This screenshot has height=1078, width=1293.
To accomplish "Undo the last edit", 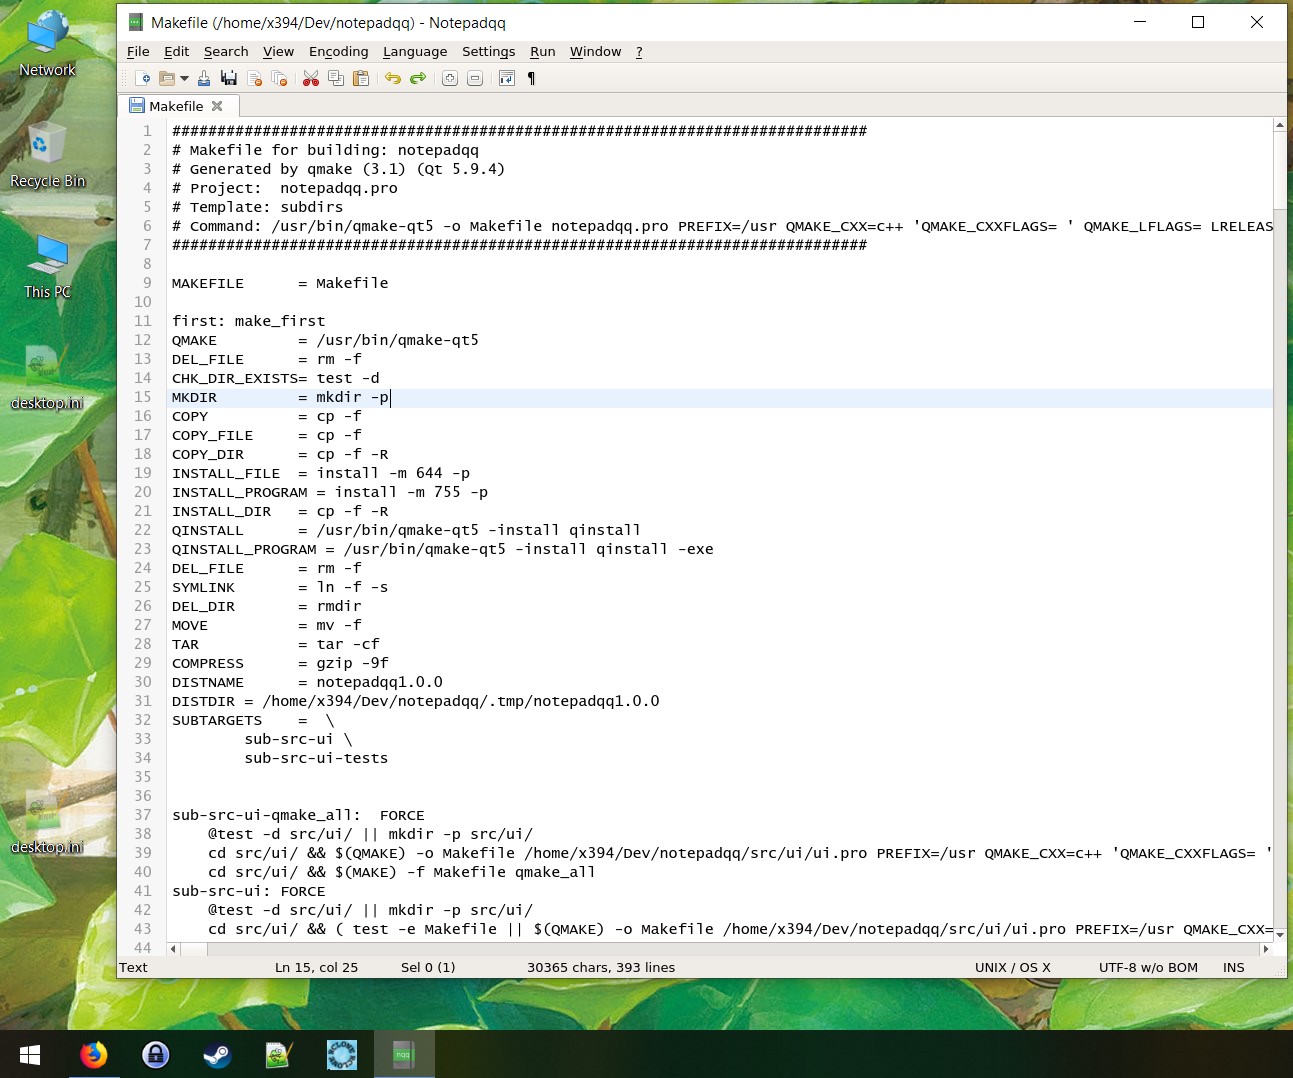I will [391, 78].
